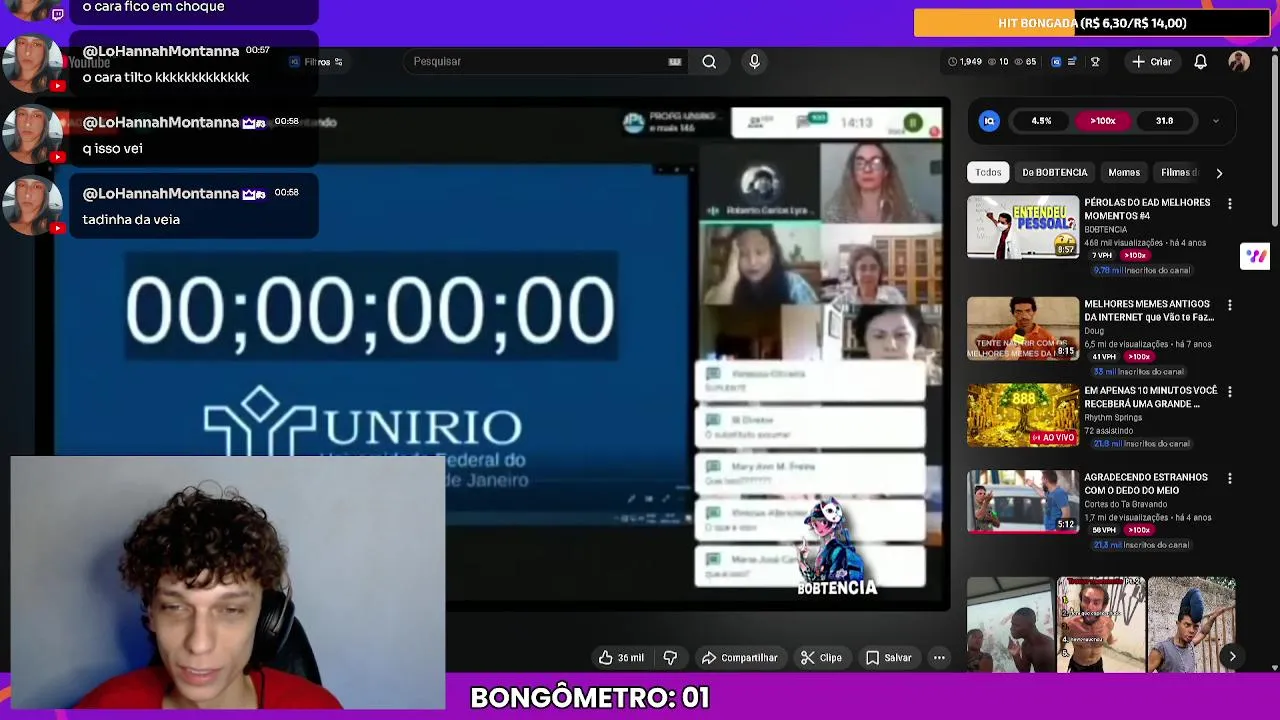1280x720 pixels.
Task: Click chat message 'o cara tilto kkkkkkkkkkkkk'
Action: click(x=166, y=78)
